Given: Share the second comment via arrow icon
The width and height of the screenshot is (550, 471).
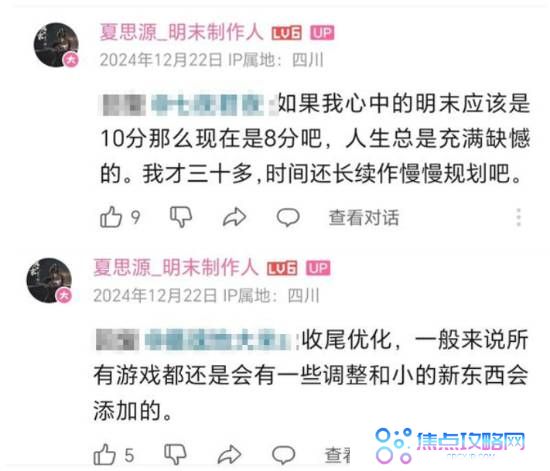Looking at the screenshot, I should click(229, 455).
